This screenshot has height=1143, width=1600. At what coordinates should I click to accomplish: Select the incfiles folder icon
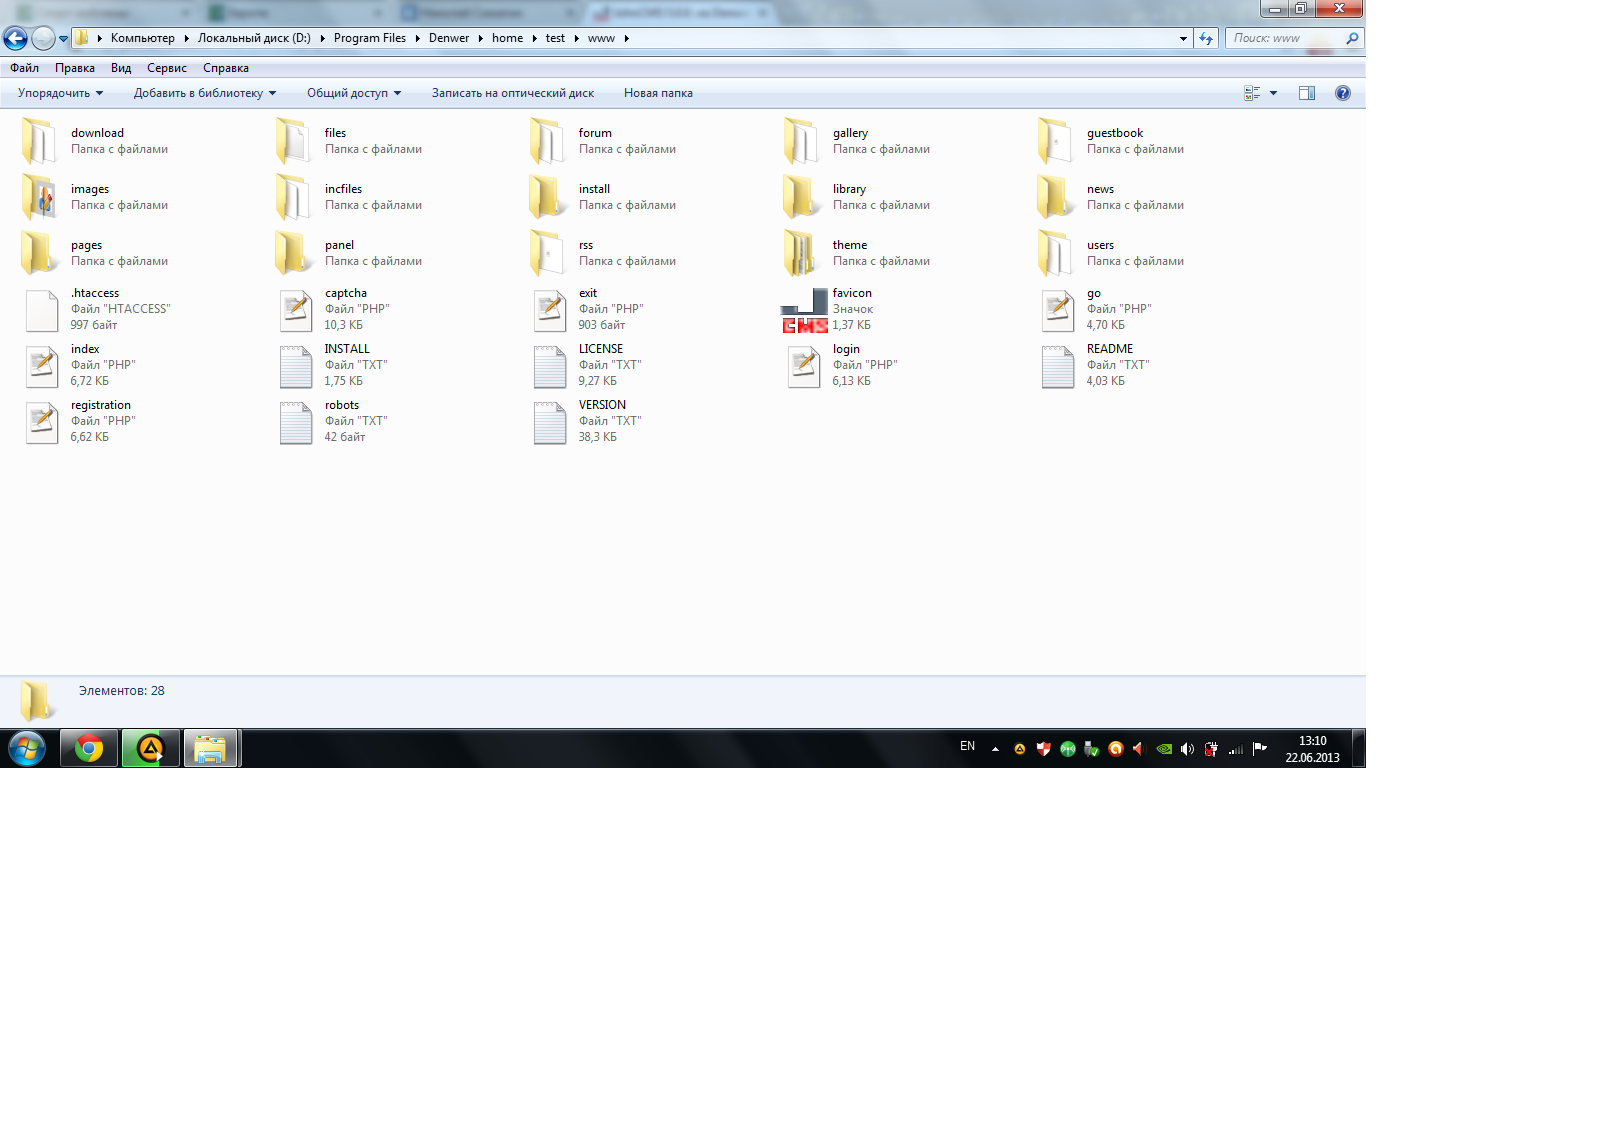click(294, 197)
